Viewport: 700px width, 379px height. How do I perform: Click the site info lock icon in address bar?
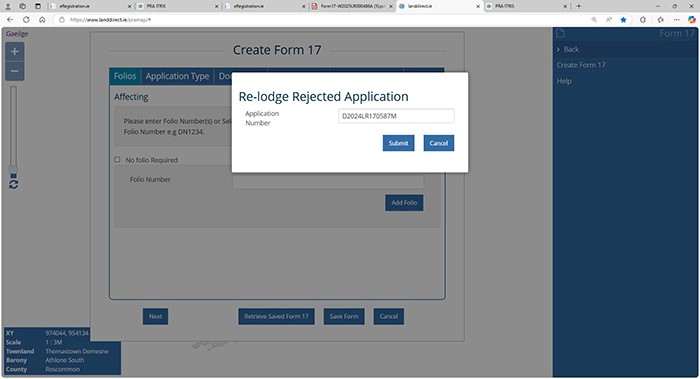(x=62, y=20)
